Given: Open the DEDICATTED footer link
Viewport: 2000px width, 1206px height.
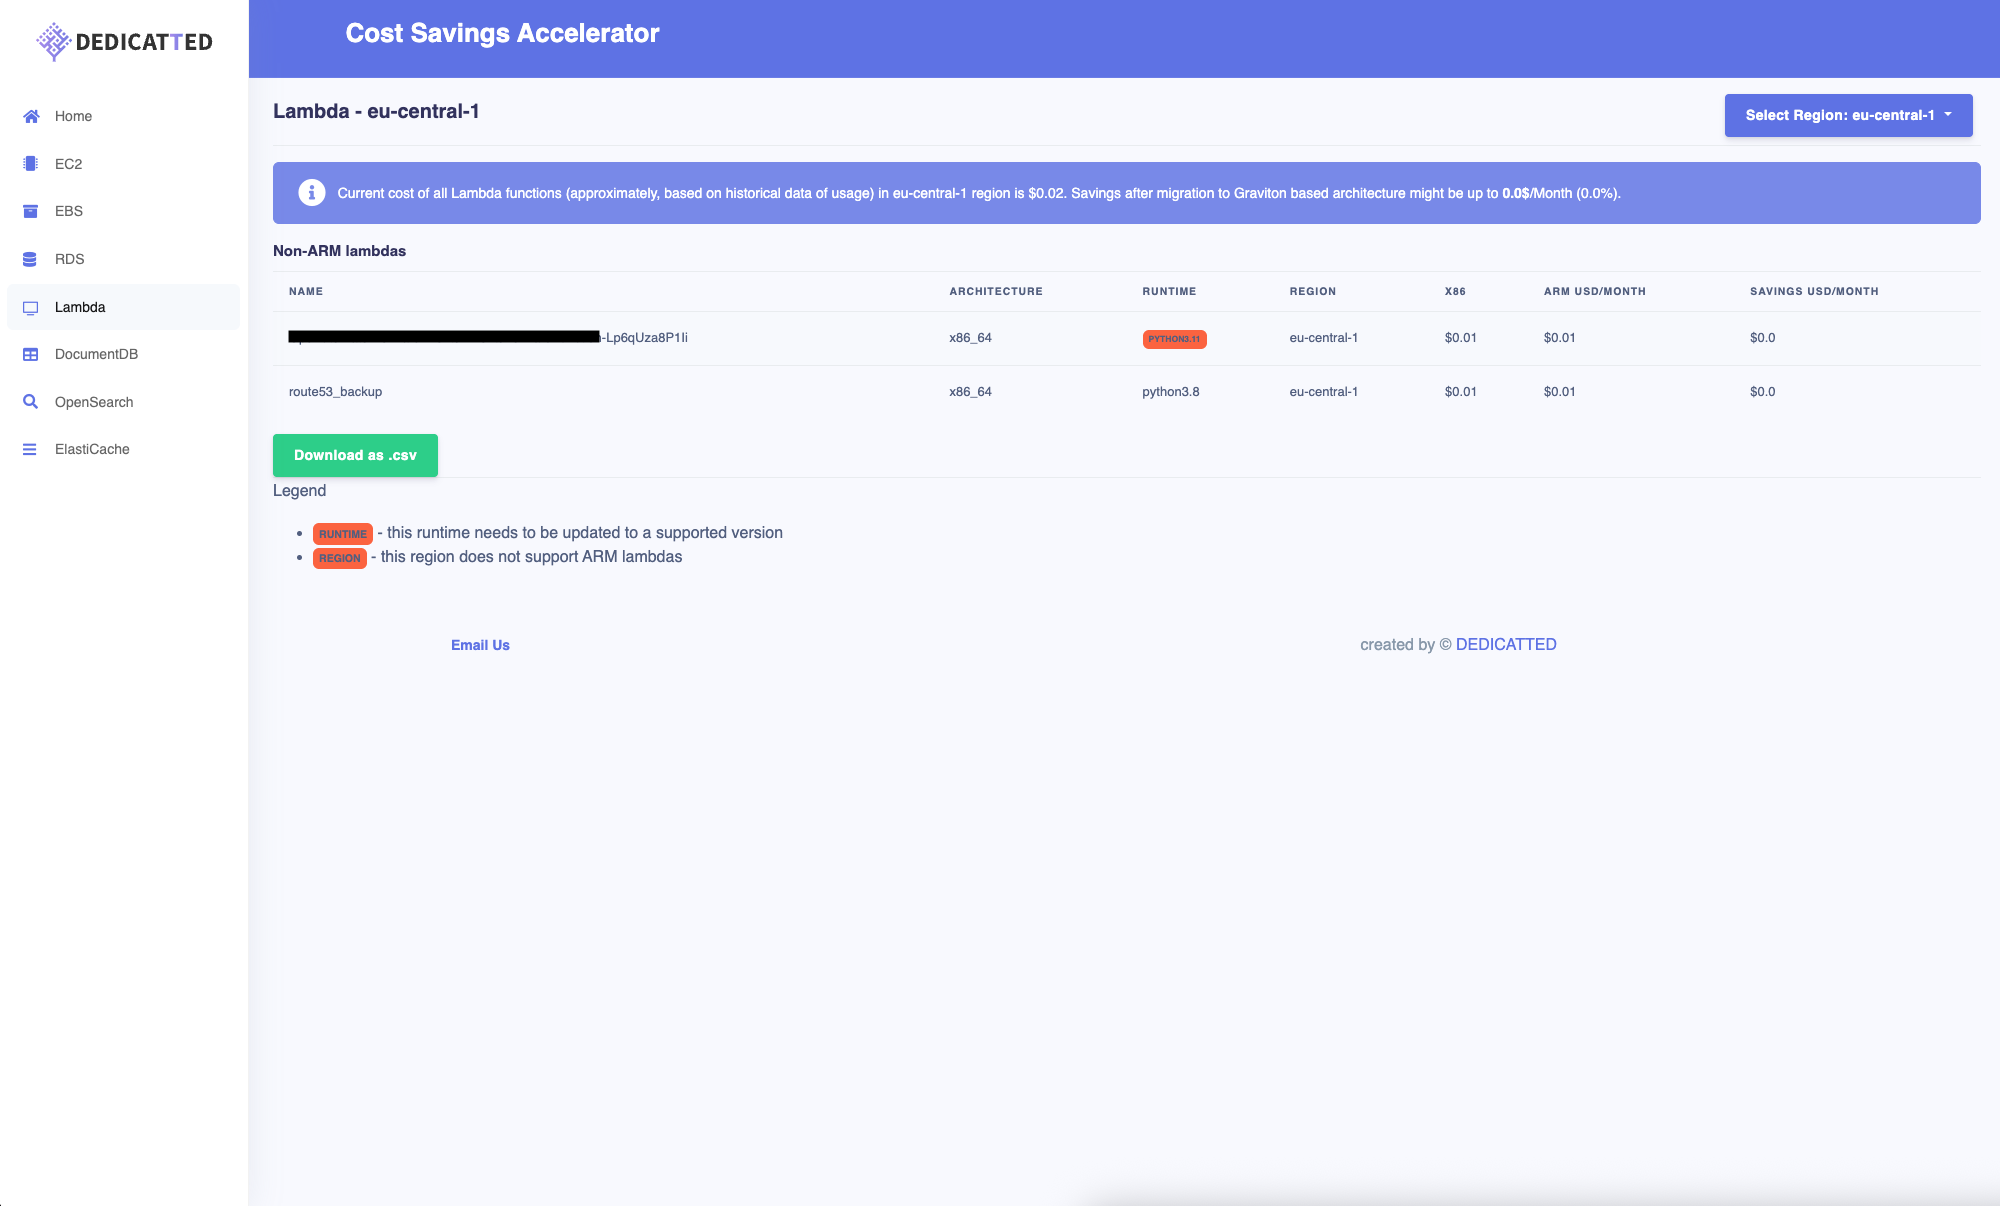Looking at the screenshot, I should click(1506, 645).
